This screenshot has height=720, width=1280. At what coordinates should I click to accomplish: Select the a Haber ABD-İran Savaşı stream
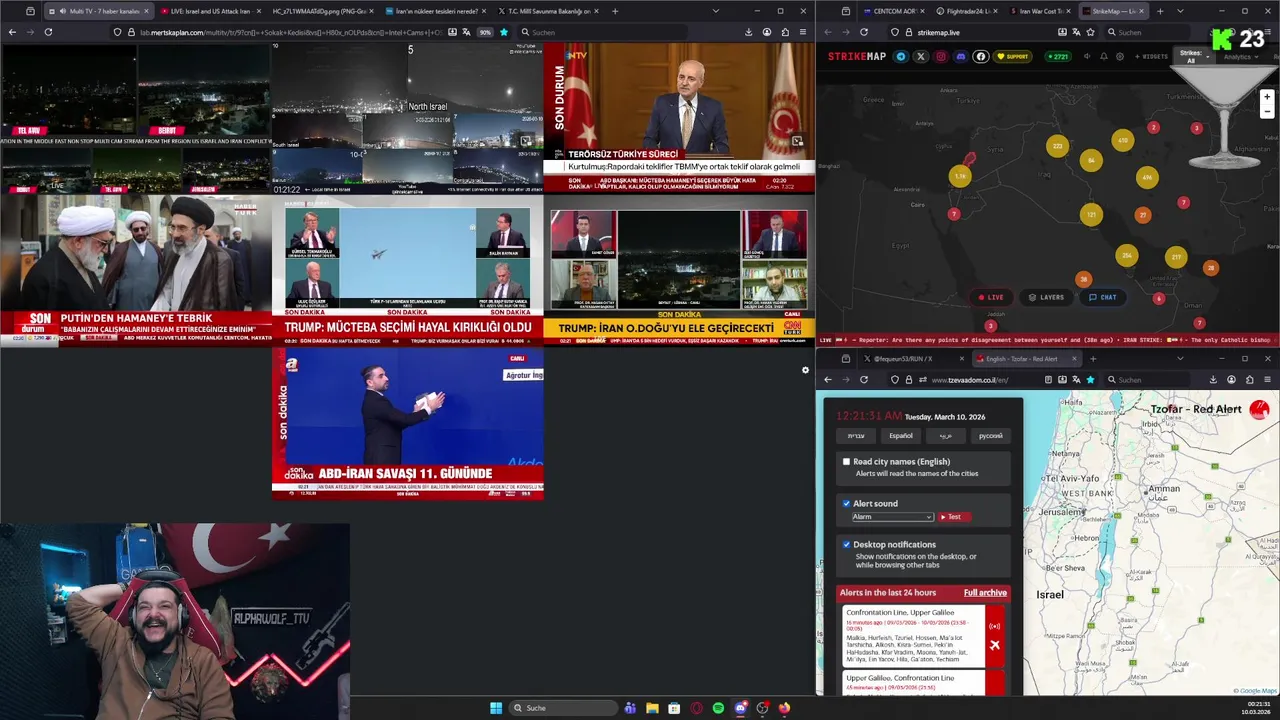pos(408,422)
